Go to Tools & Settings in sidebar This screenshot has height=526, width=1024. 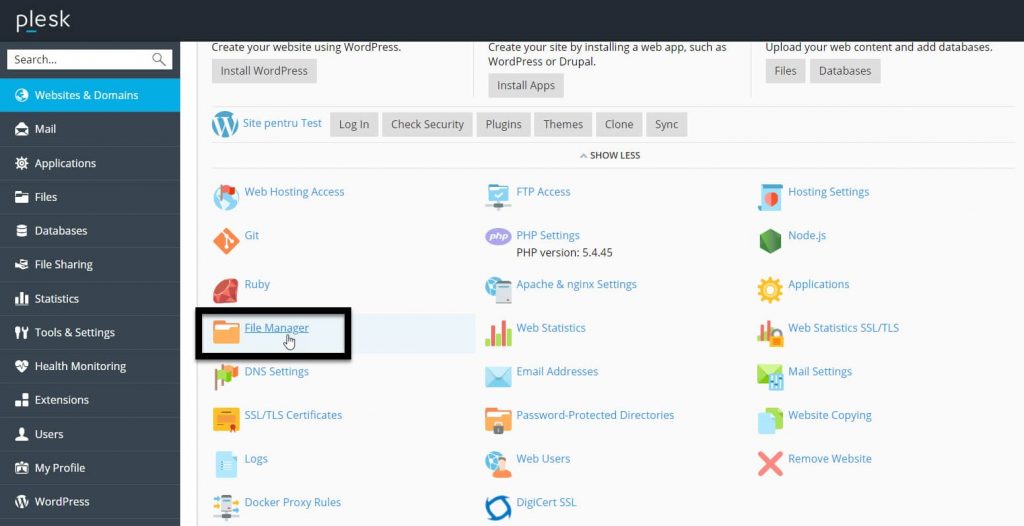[74, 333]
